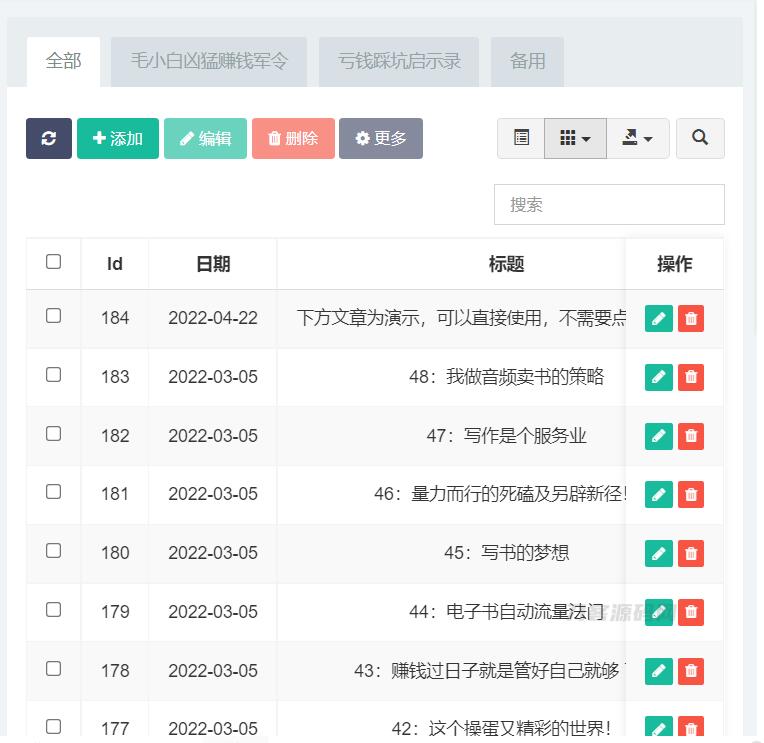The width and height of the screenshot is (764, 743).
Task: Edit row 179 with pencil icon
Action: (x=658, y=612)
